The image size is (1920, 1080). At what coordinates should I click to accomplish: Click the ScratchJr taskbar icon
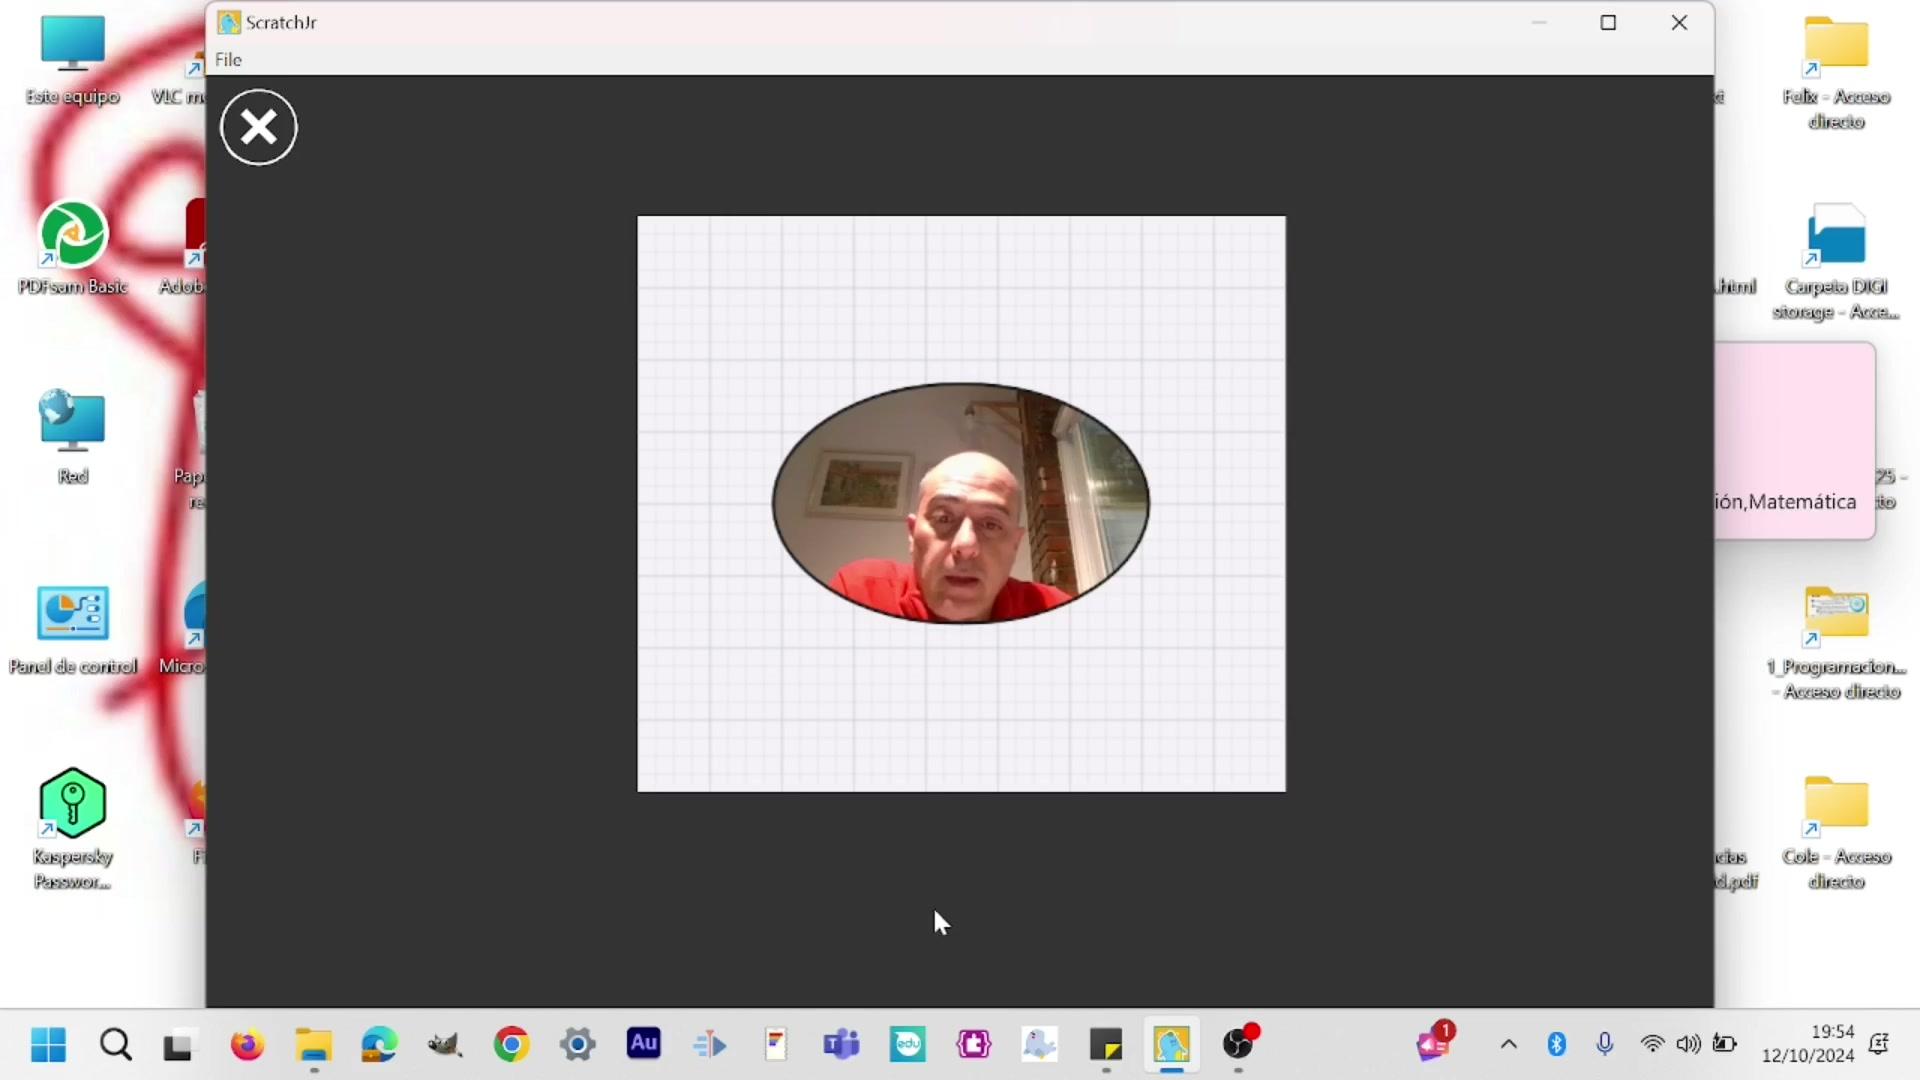tap(1171, 1045)
